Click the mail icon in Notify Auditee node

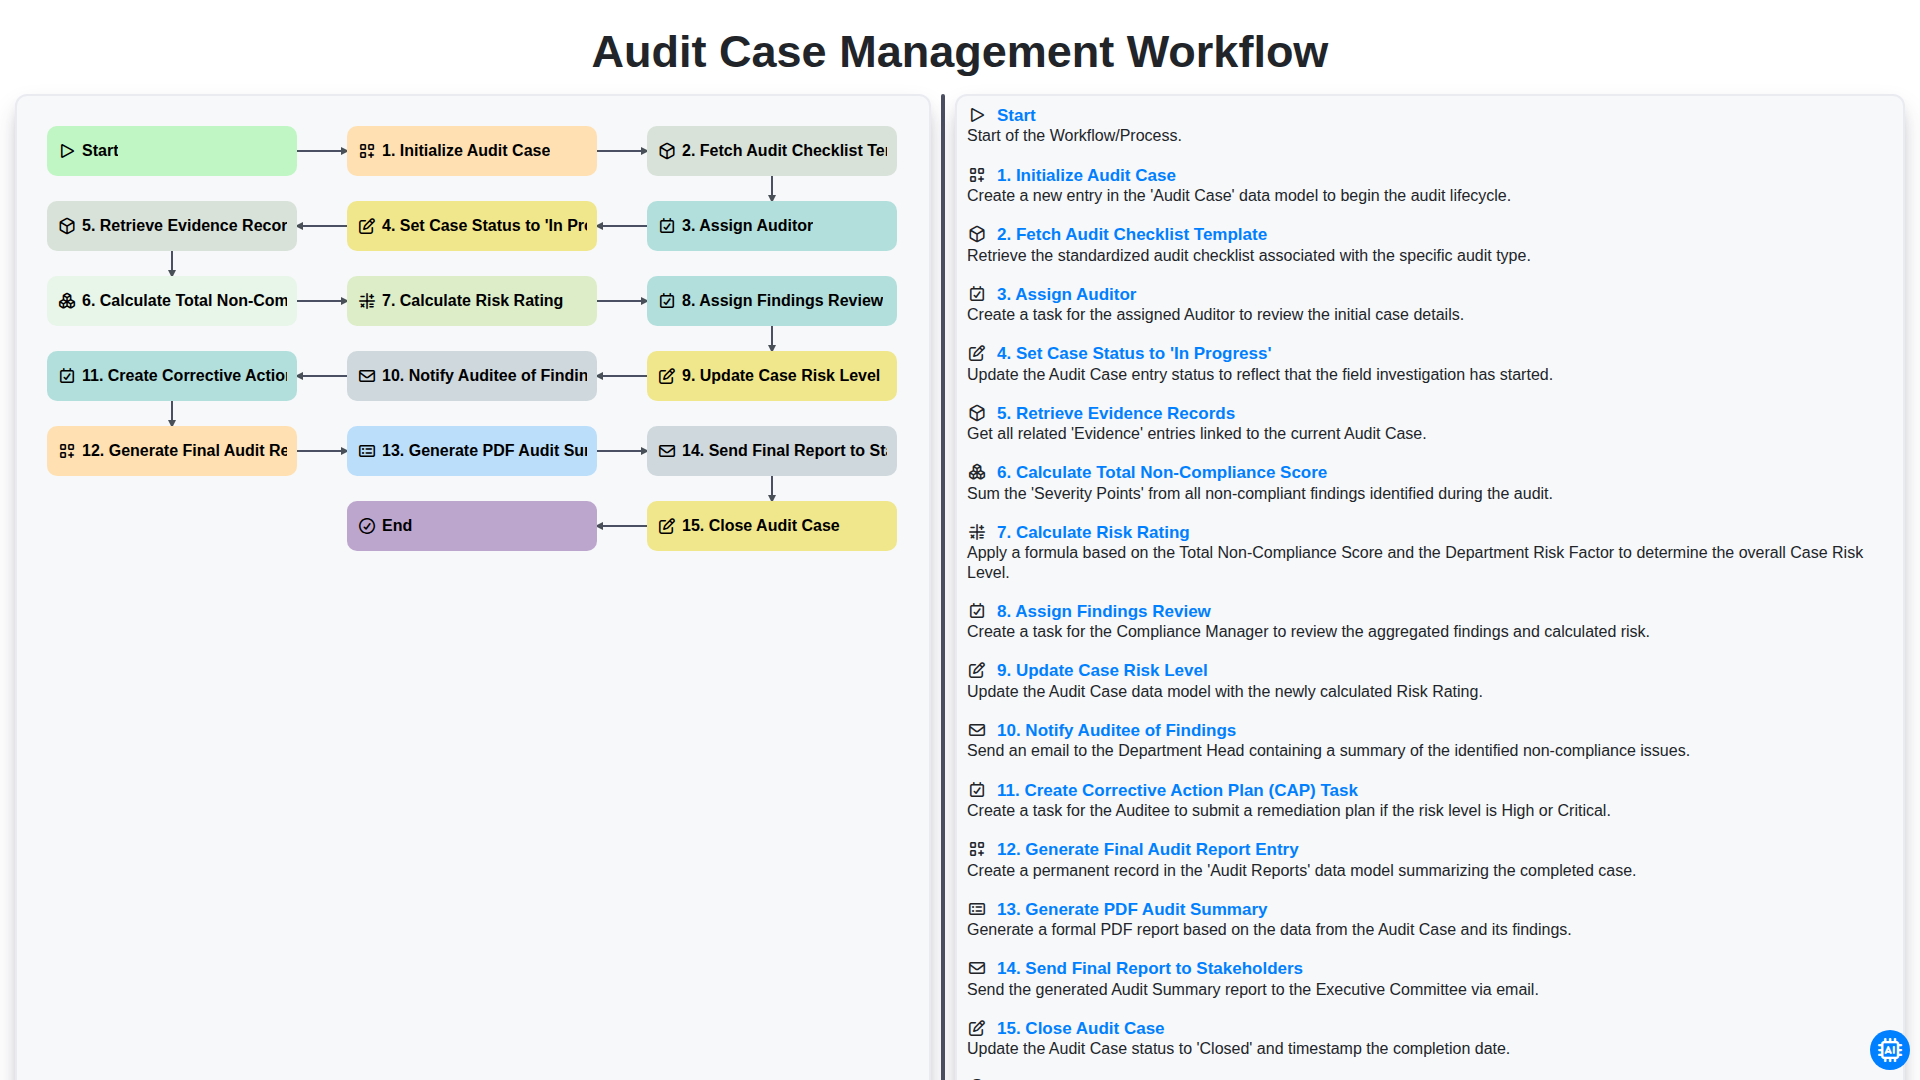tap(367, 376)
